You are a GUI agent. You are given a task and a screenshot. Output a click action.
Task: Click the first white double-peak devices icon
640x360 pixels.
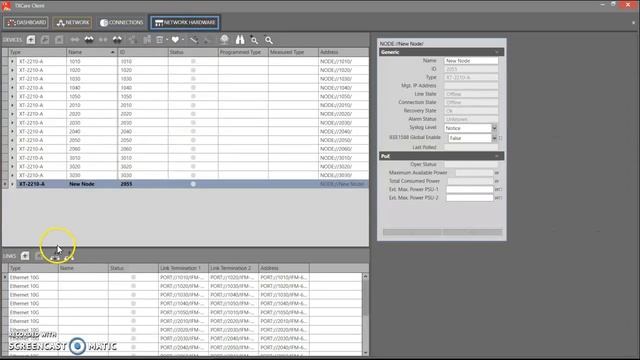(89, 40)
